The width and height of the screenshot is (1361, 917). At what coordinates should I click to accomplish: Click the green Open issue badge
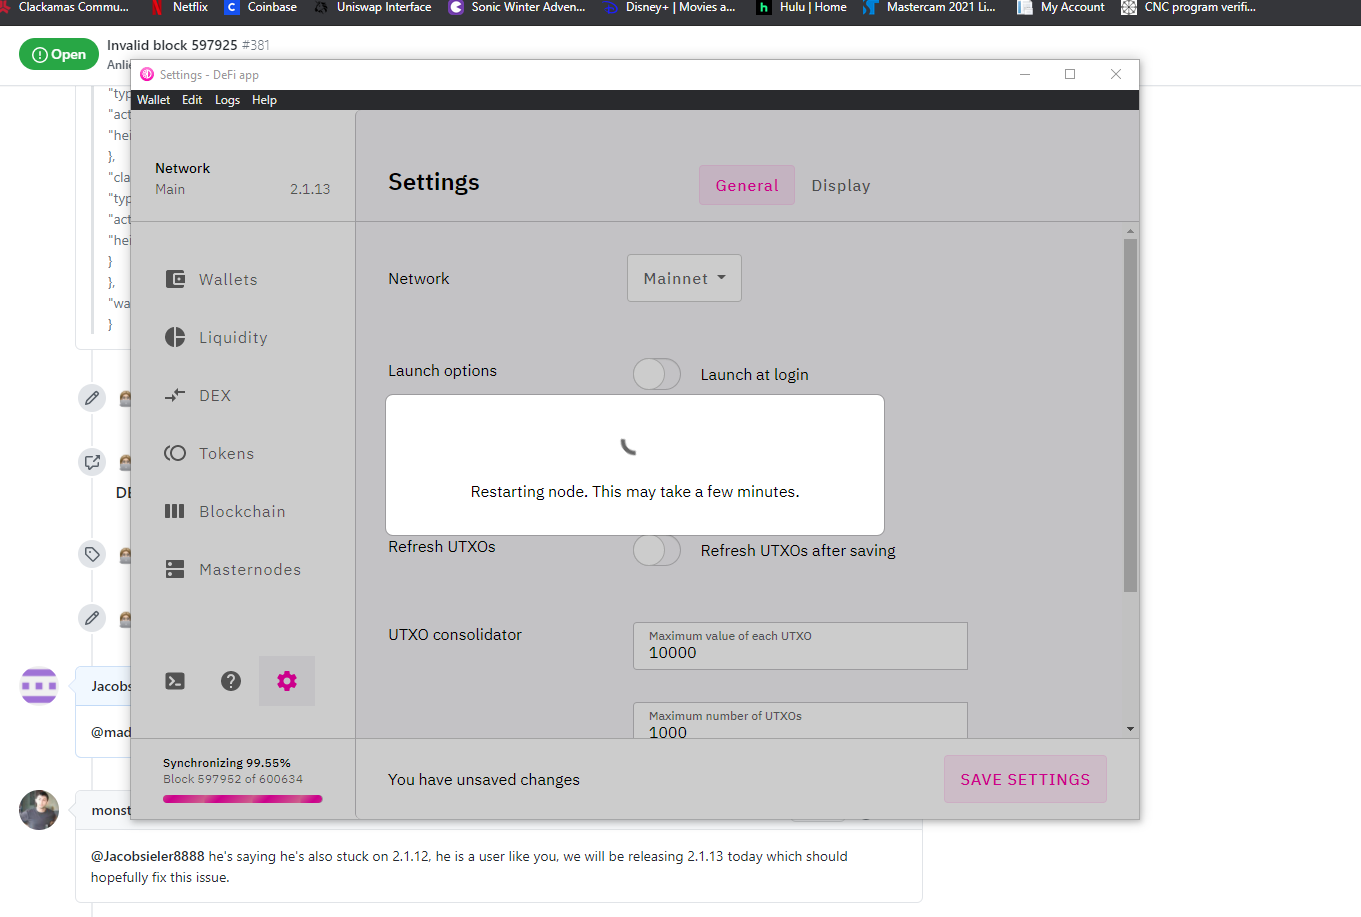(59, 54)
